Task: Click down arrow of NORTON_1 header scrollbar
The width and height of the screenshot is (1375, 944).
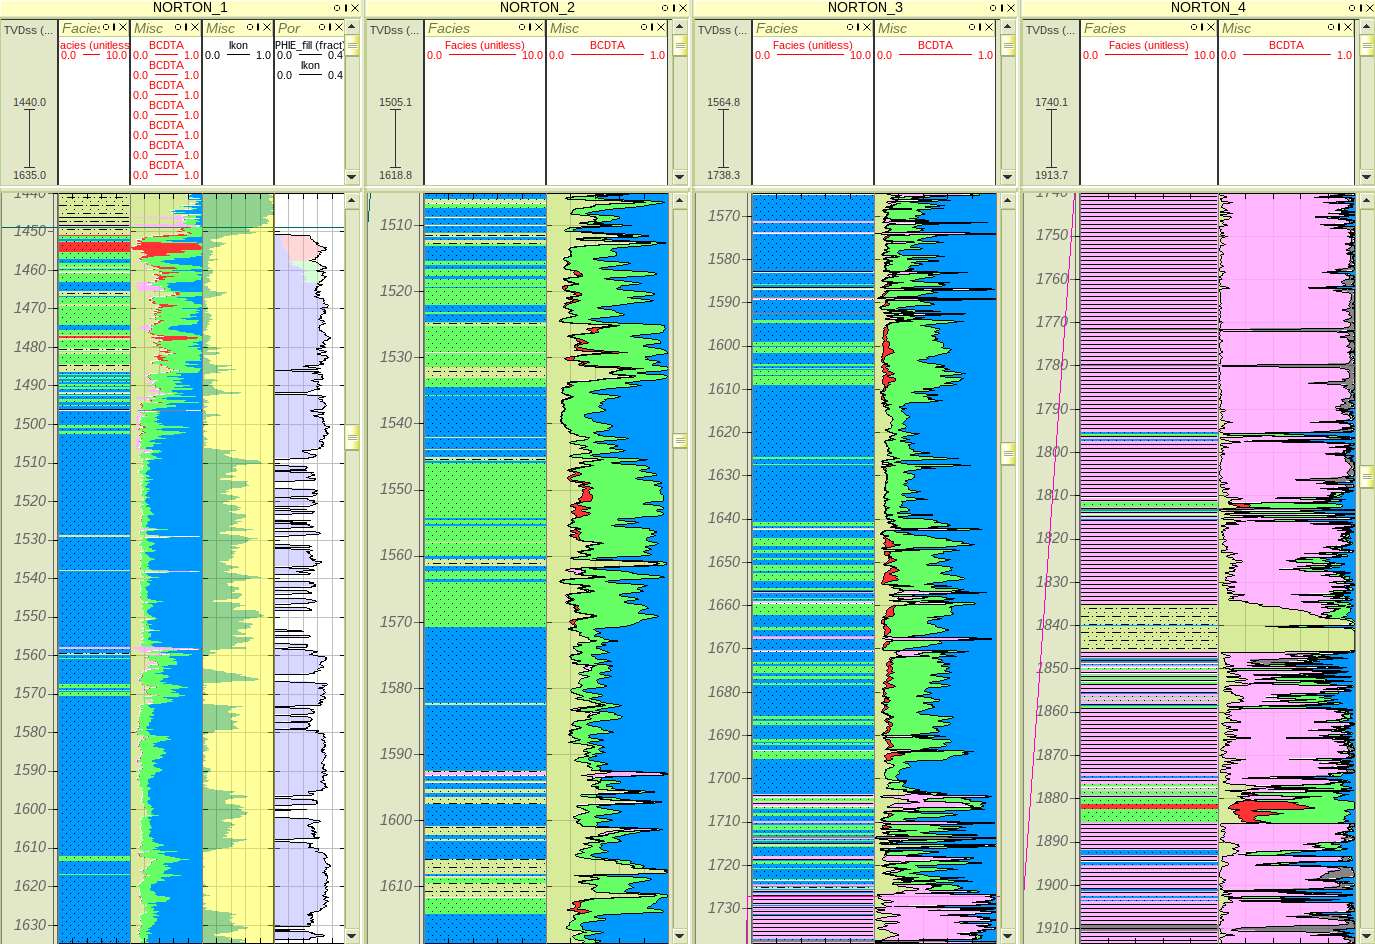Action: (352, 177)
